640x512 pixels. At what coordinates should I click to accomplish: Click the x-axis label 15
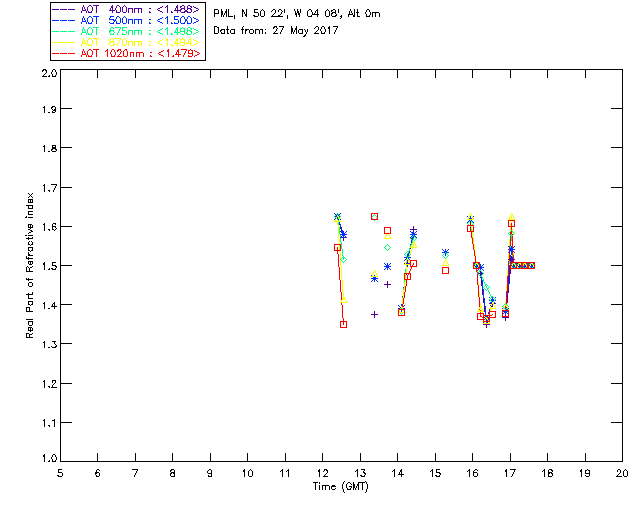[x=435, y=473]
